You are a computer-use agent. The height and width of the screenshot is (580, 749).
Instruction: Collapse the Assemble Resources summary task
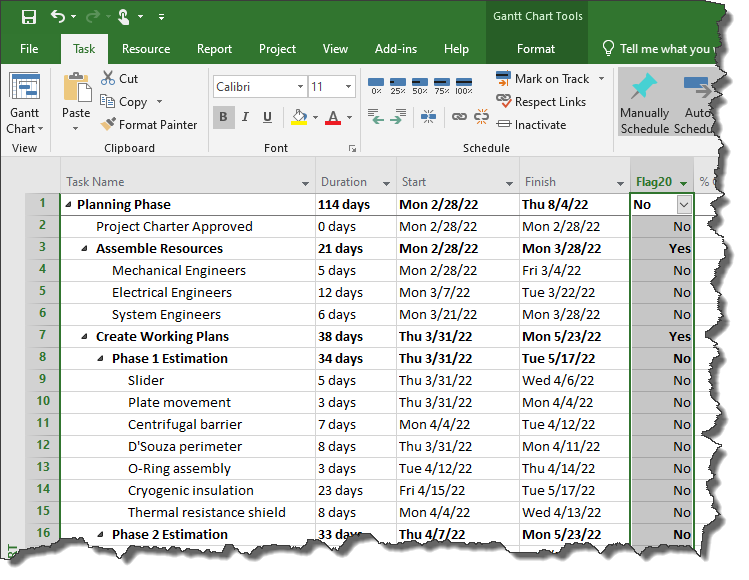(x=85, y=248)
